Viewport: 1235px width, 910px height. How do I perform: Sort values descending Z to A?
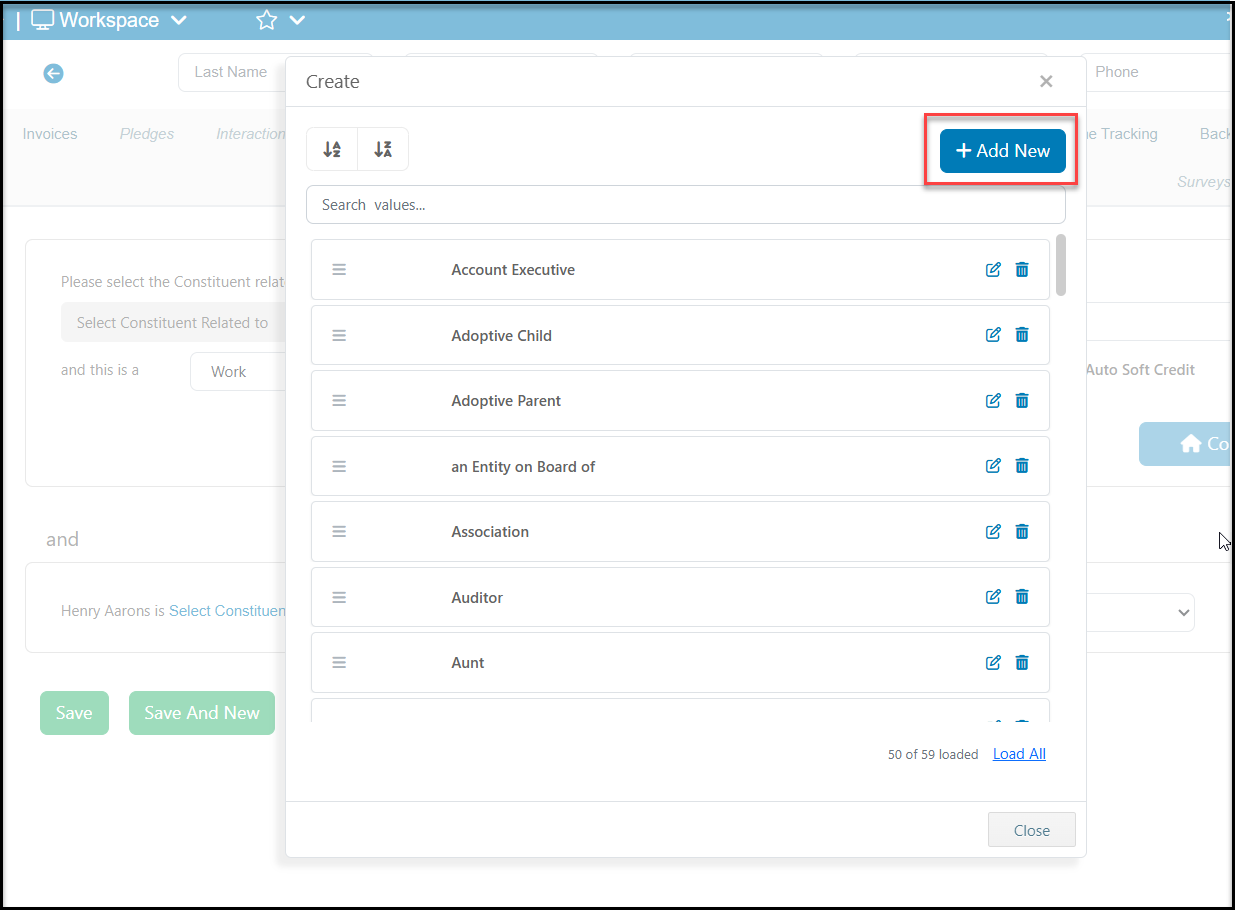383,150
